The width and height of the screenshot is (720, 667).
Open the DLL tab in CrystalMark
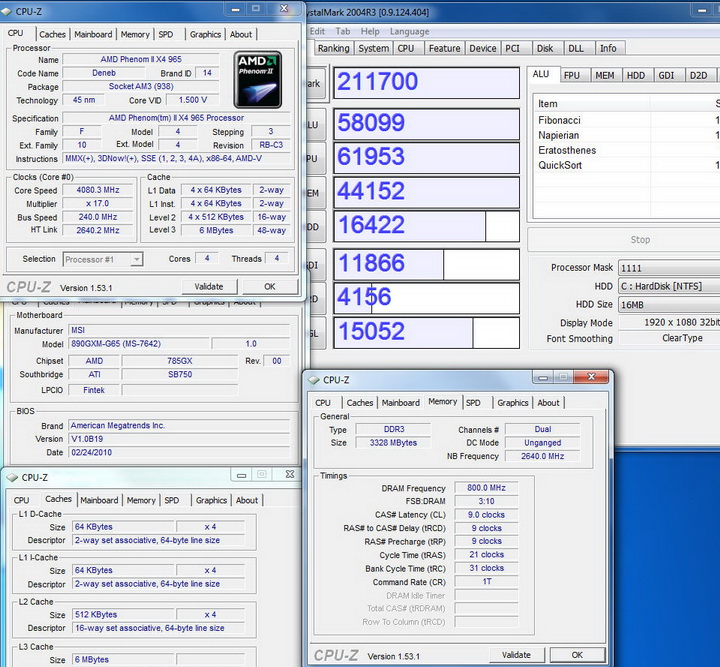[575, 48]
